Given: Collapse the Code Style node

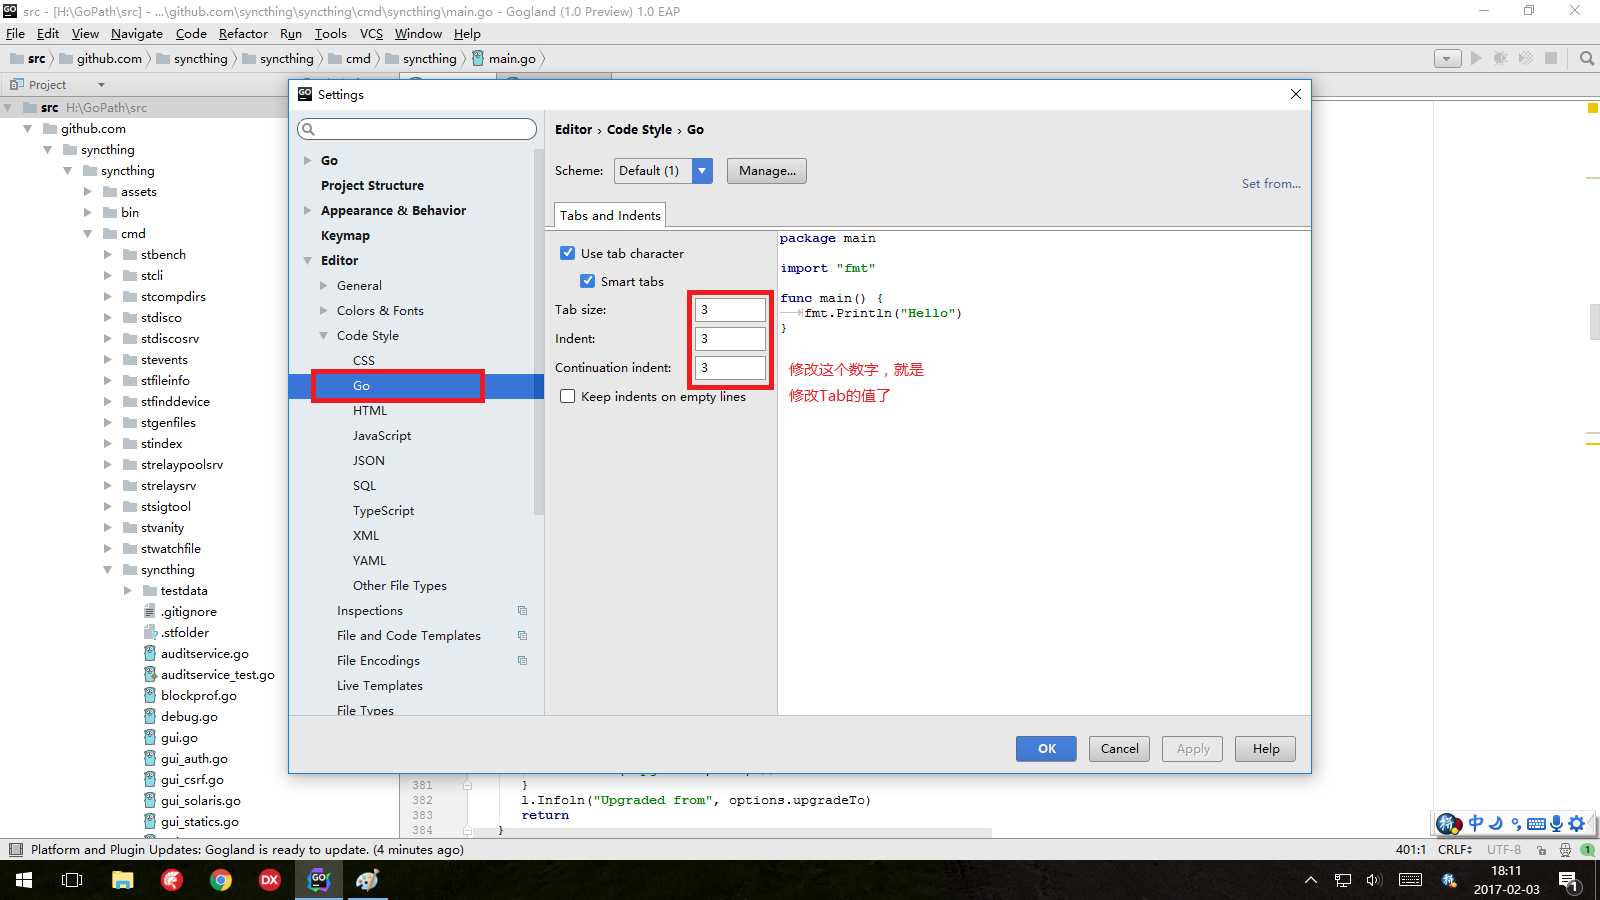Looking at the screenshot, I should point(324,335).
